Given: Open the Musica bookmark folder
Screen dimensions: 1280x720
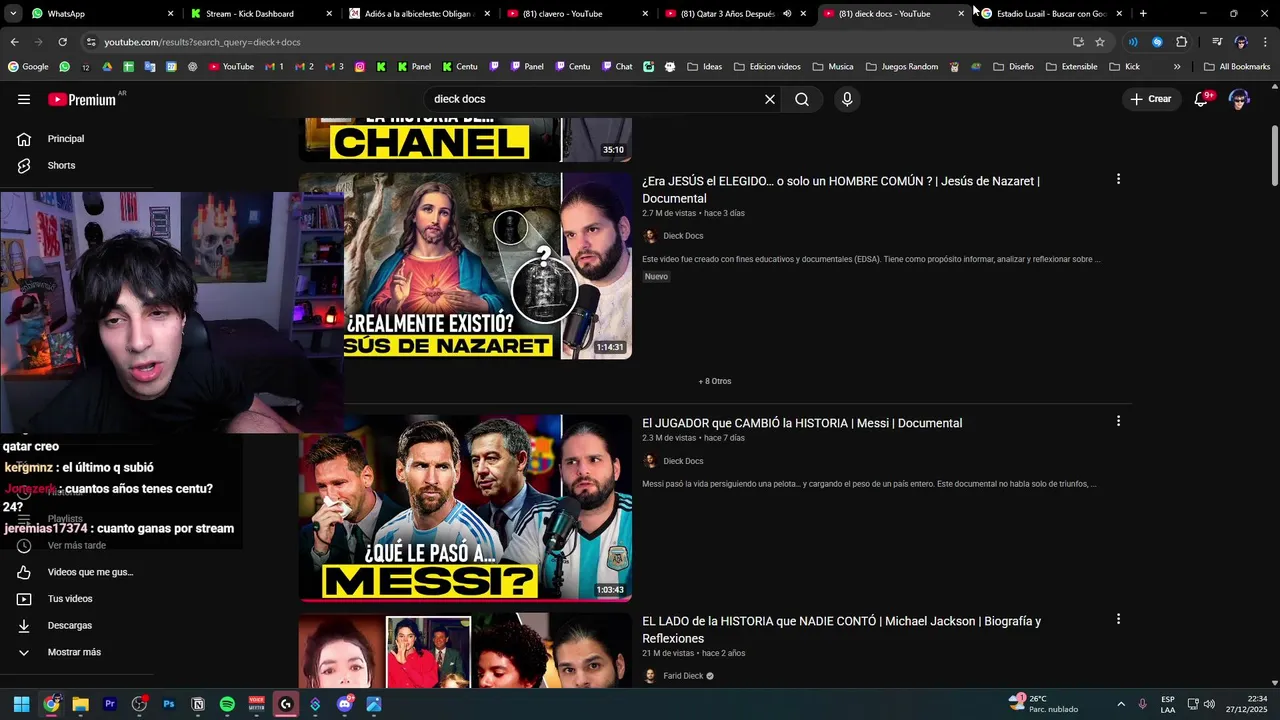Looking at the screenshot, I should click(x=833, y=67).
